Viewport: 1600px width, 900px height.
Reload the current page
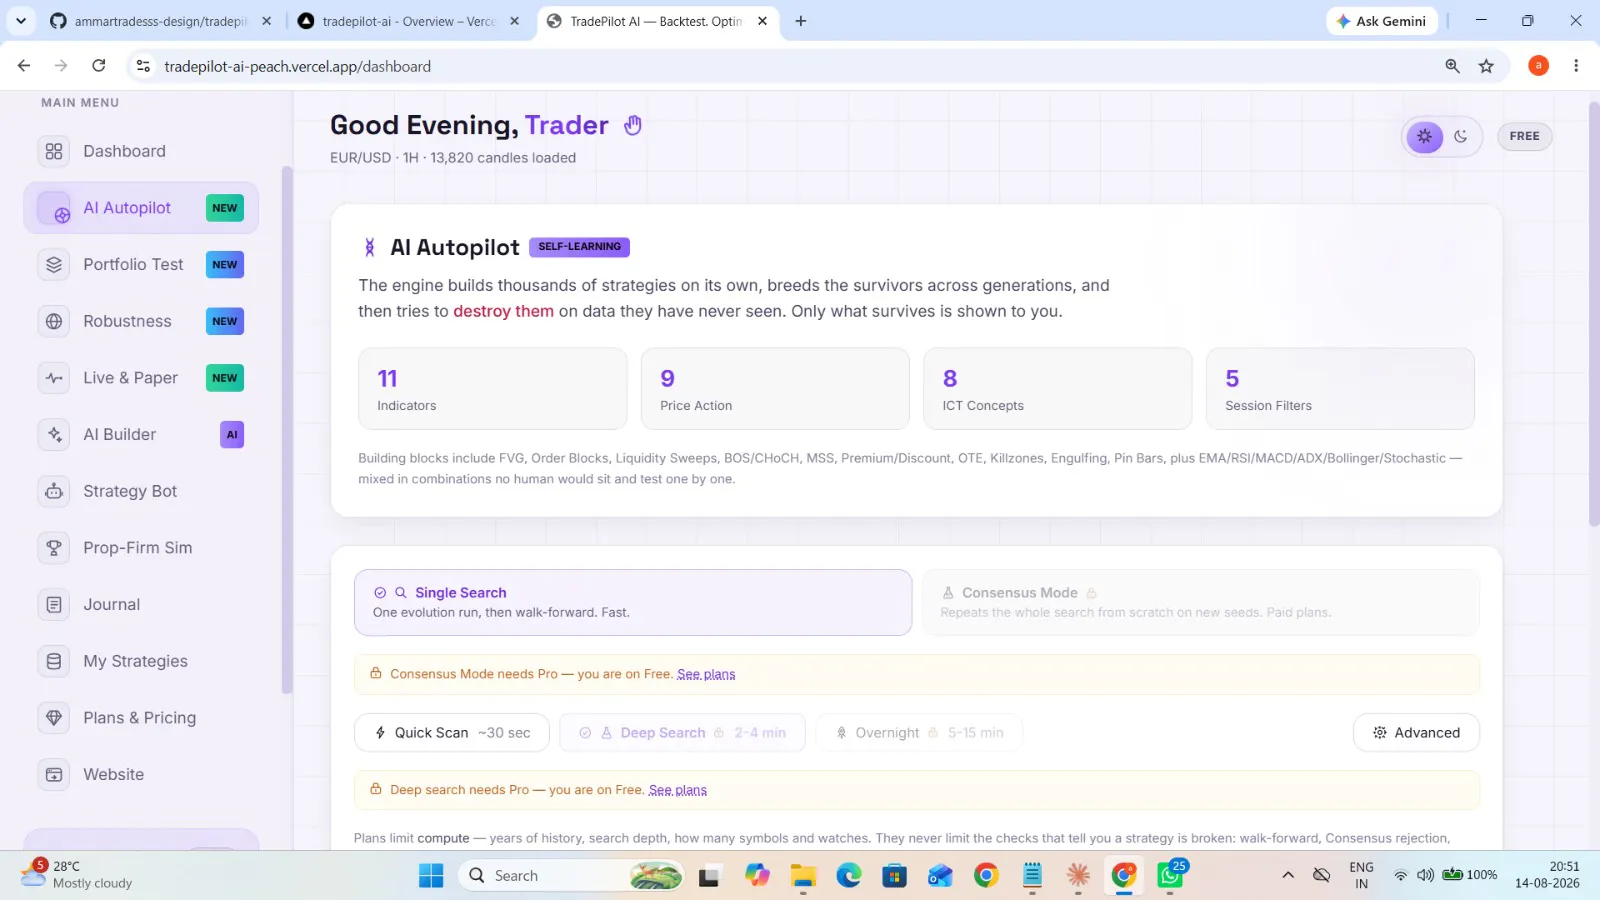(99, 66)
